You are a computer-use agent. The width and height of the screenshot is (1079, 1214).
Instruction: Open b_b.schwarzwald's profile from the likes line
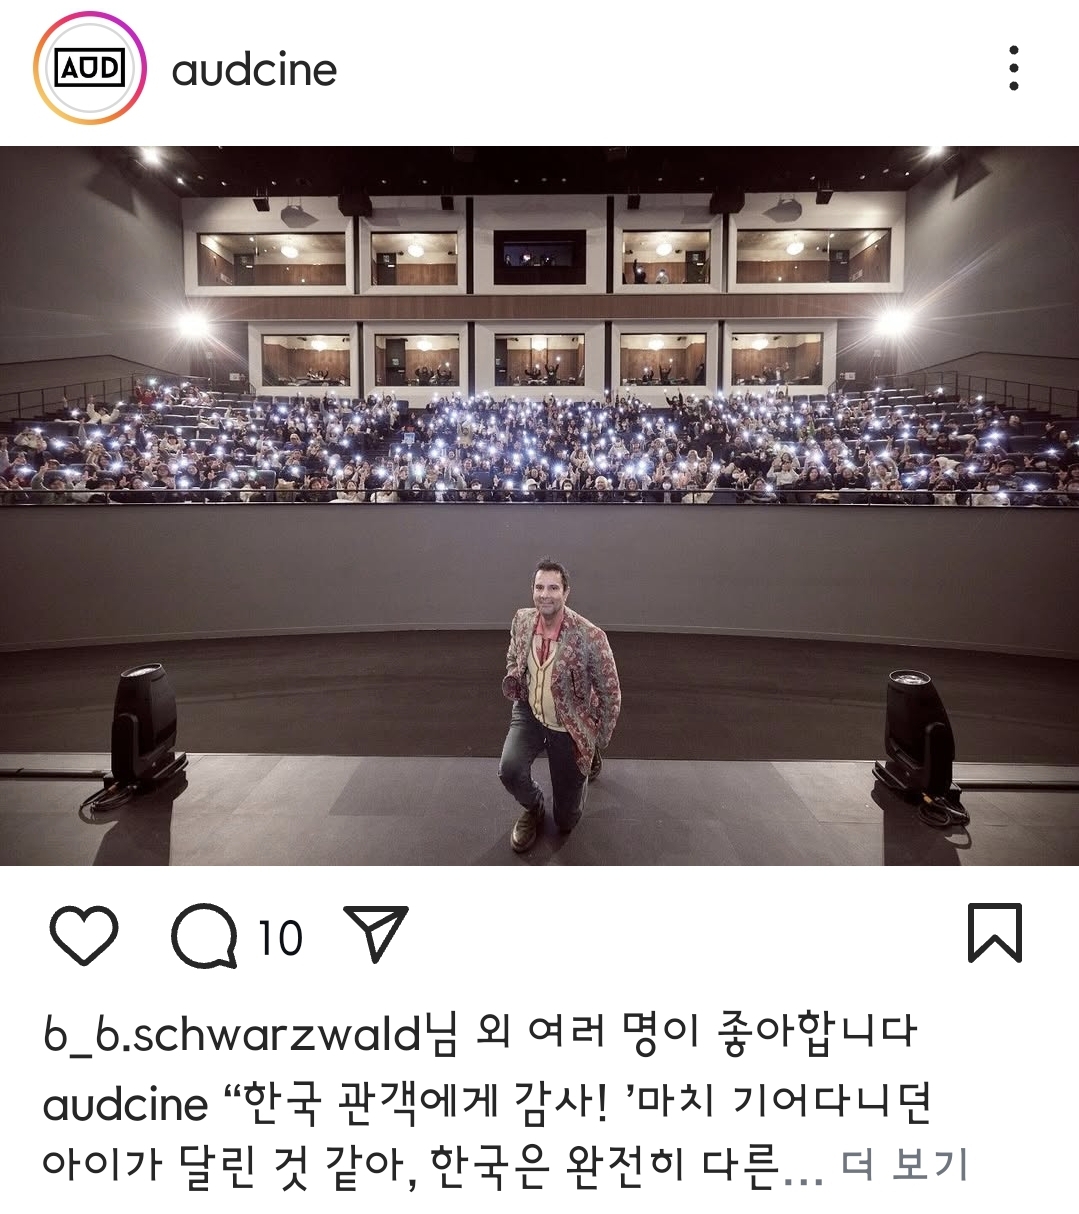tap(233, 1033)
